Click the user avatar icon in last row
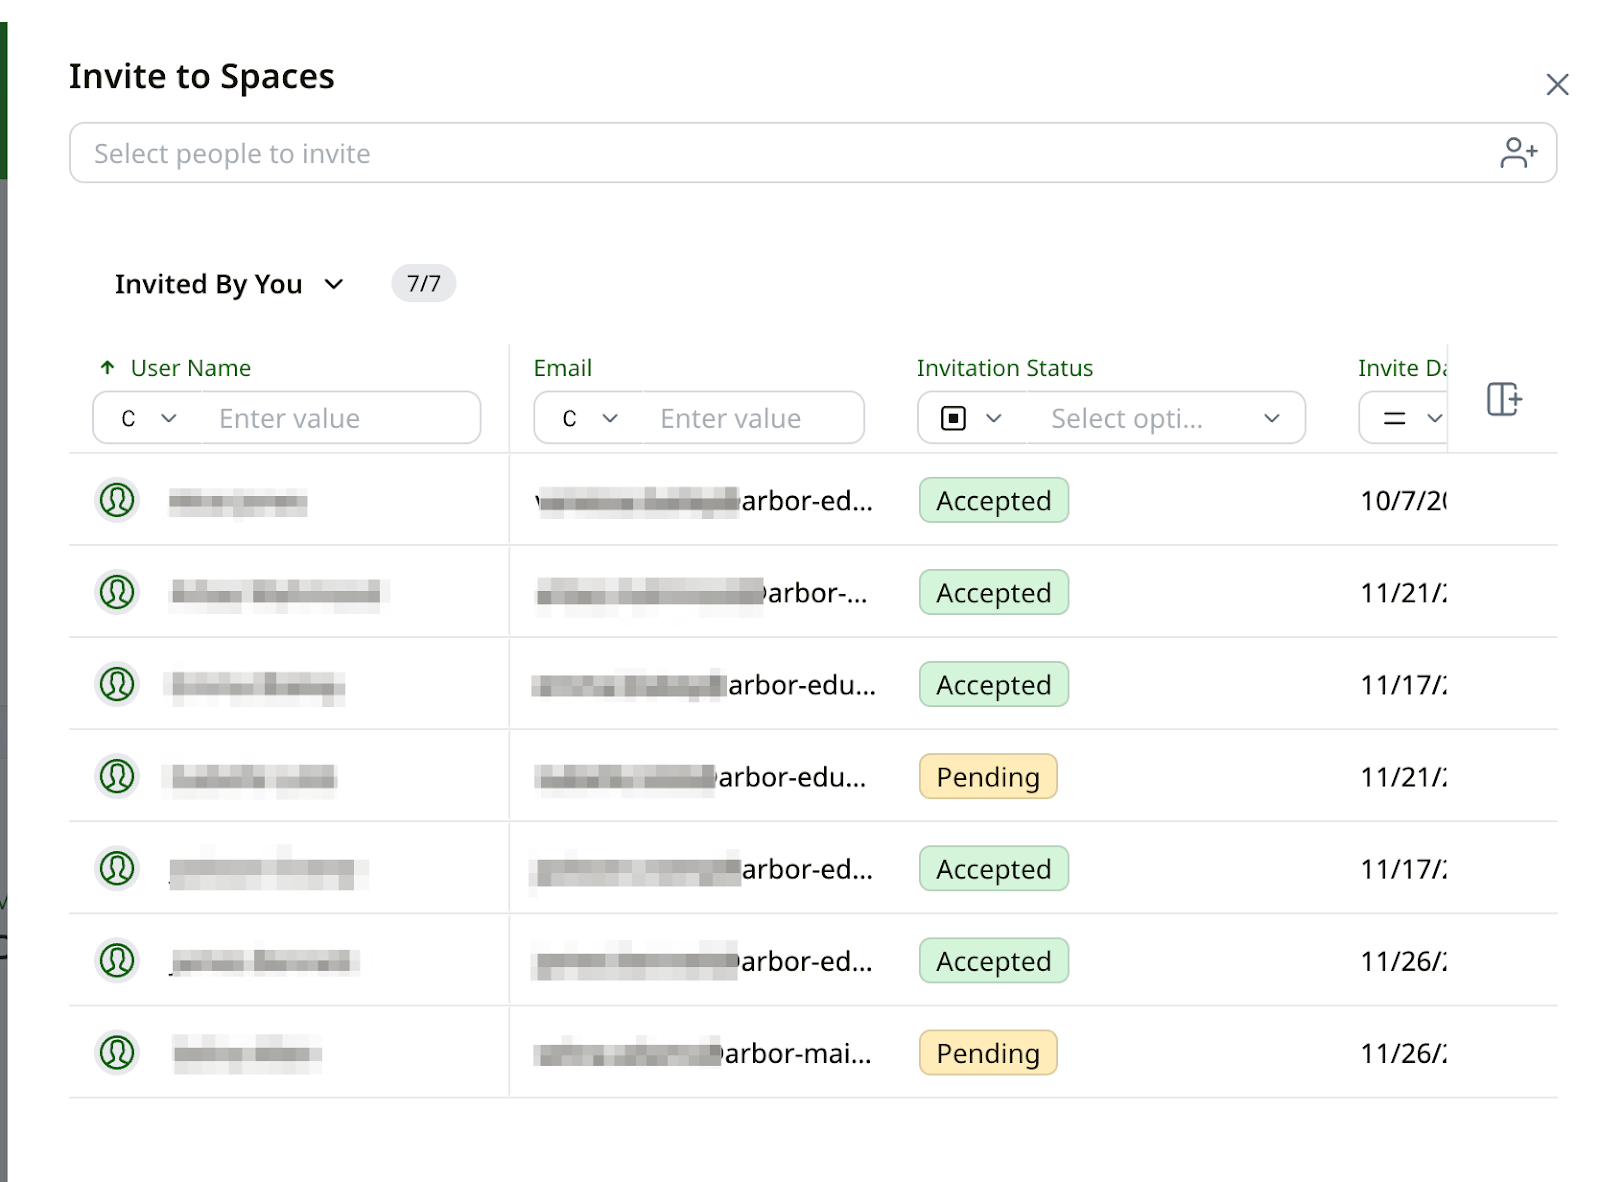1600x1182 pixels. (x=117, y=1052)
